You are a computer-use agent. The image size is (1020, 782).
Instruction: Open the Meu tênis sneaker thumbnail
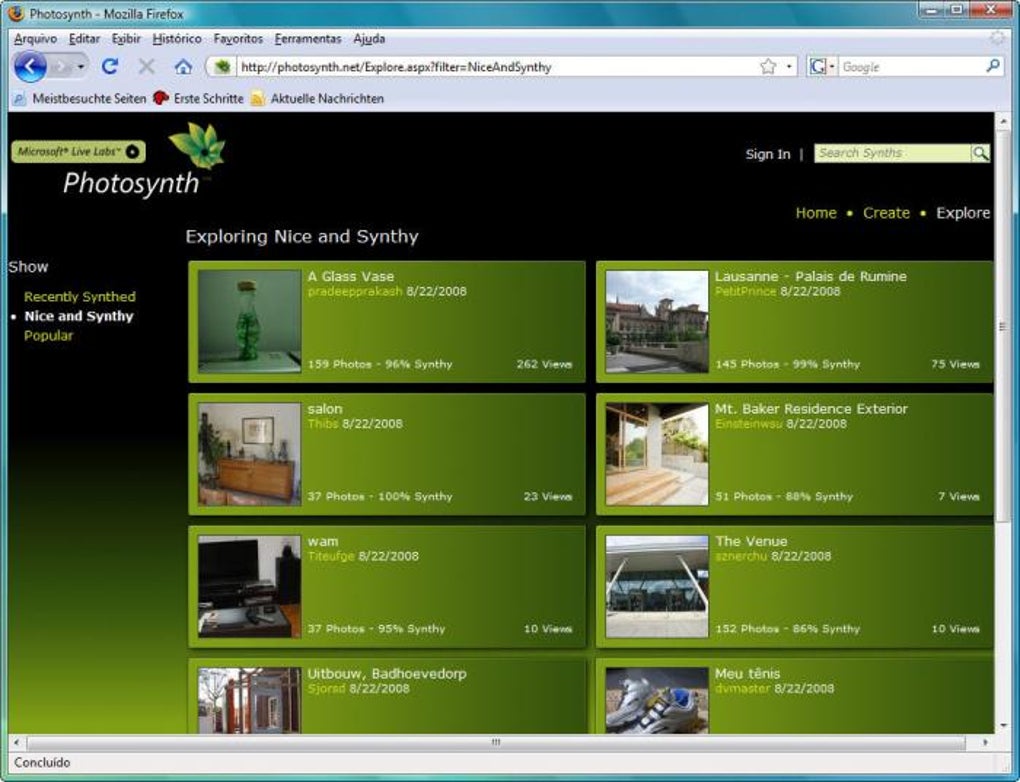657,701
